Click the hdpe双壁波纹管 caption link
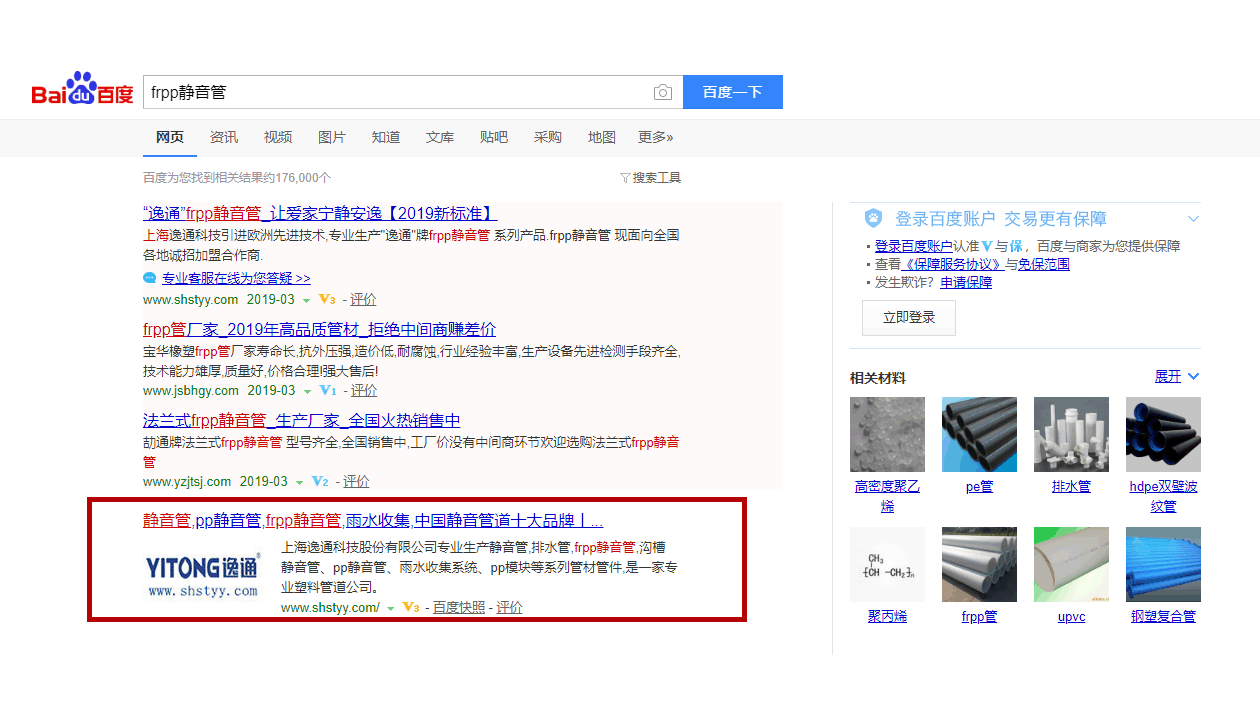The width and height of the screenshot is (1260, 713). (x=1163, y=496)
